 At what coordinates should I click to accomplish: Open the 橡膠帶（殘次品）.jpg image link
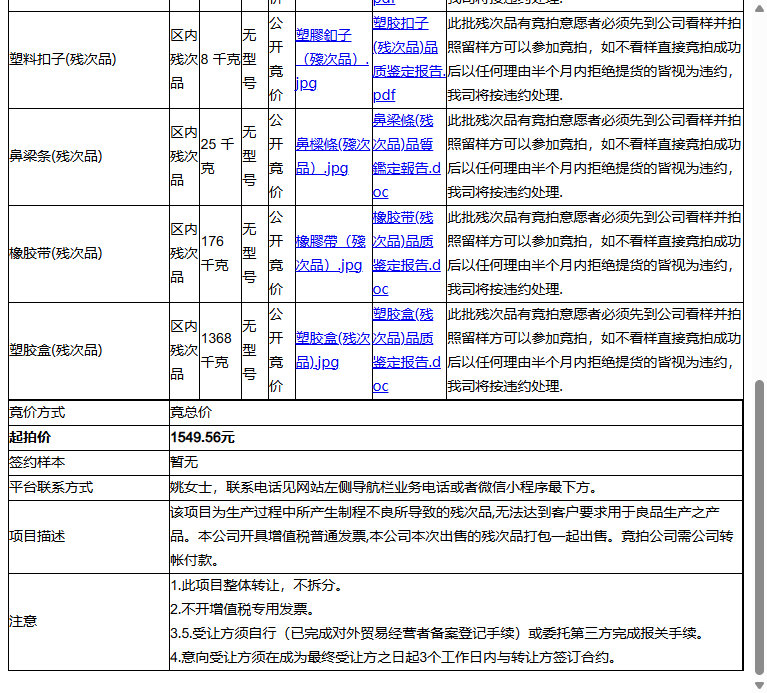pos(330,253)
